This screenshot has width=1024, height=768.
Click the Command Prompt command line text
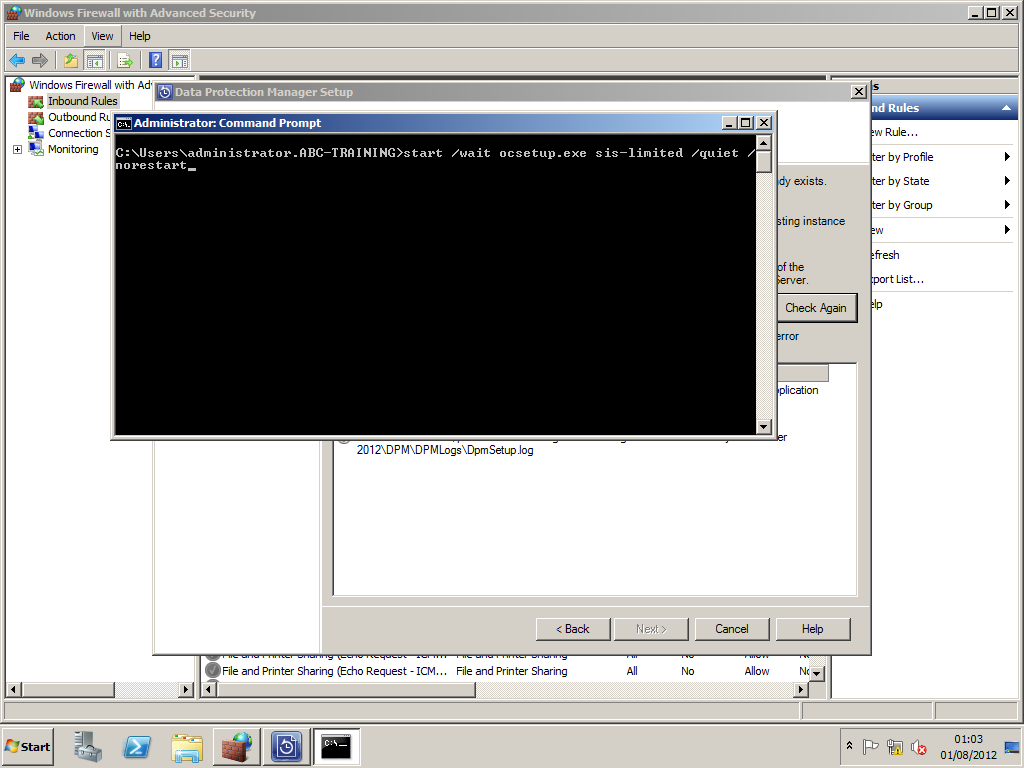[x=435, y=159]
